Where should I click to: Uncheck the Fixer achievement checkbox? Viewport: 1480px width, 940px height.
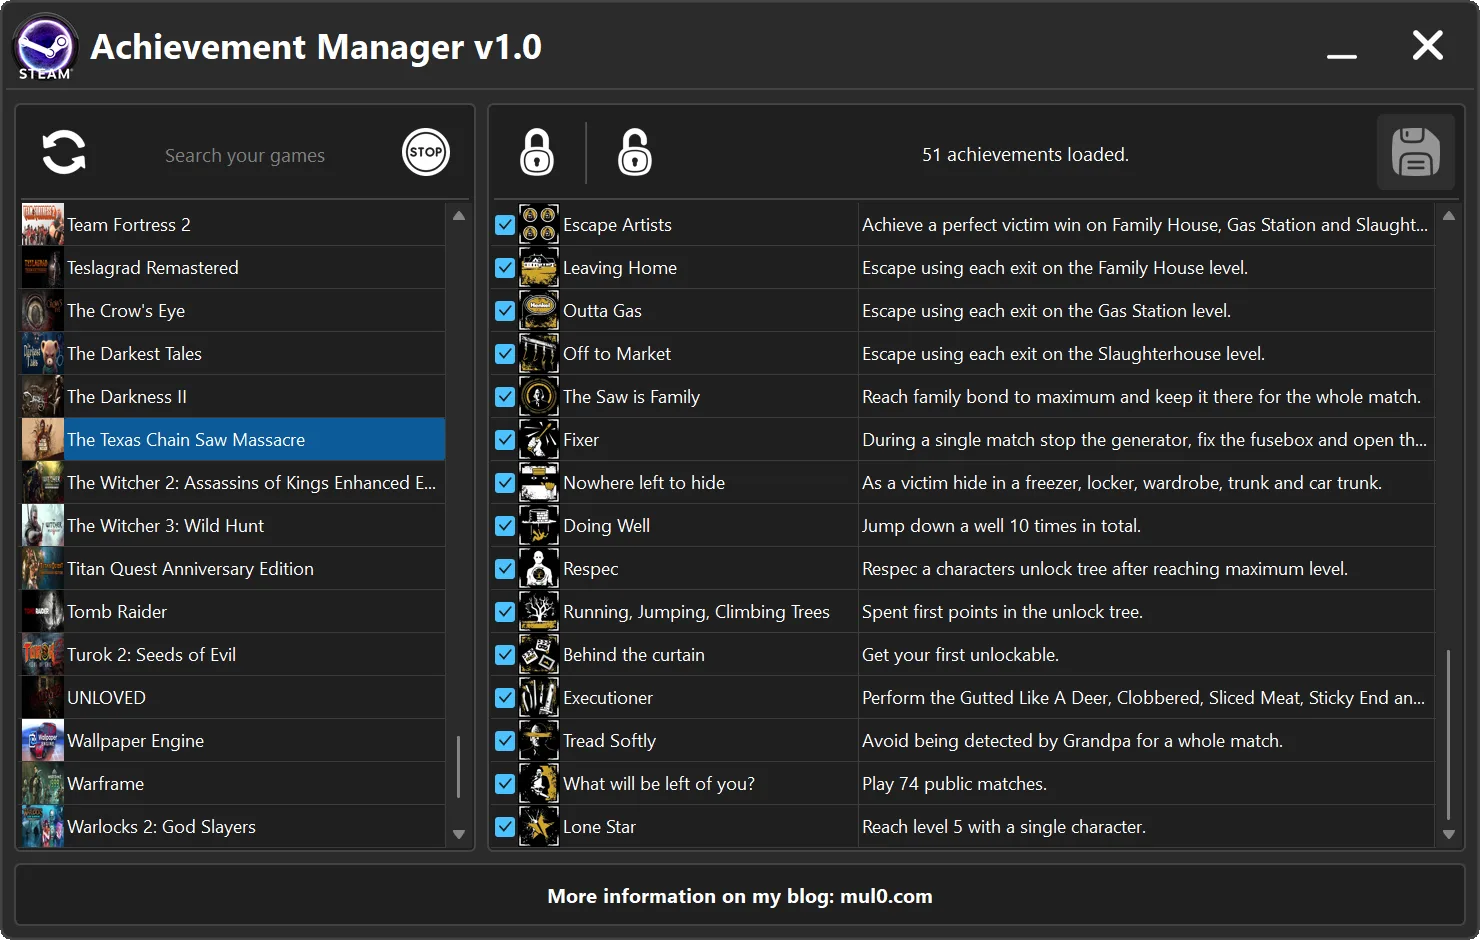(x=505, y=440)
